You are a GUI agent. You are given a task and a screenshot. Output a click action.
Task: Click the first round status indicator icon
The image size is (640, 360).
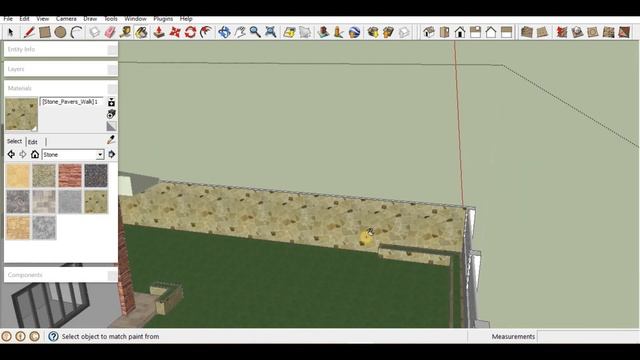pos(7,336)
